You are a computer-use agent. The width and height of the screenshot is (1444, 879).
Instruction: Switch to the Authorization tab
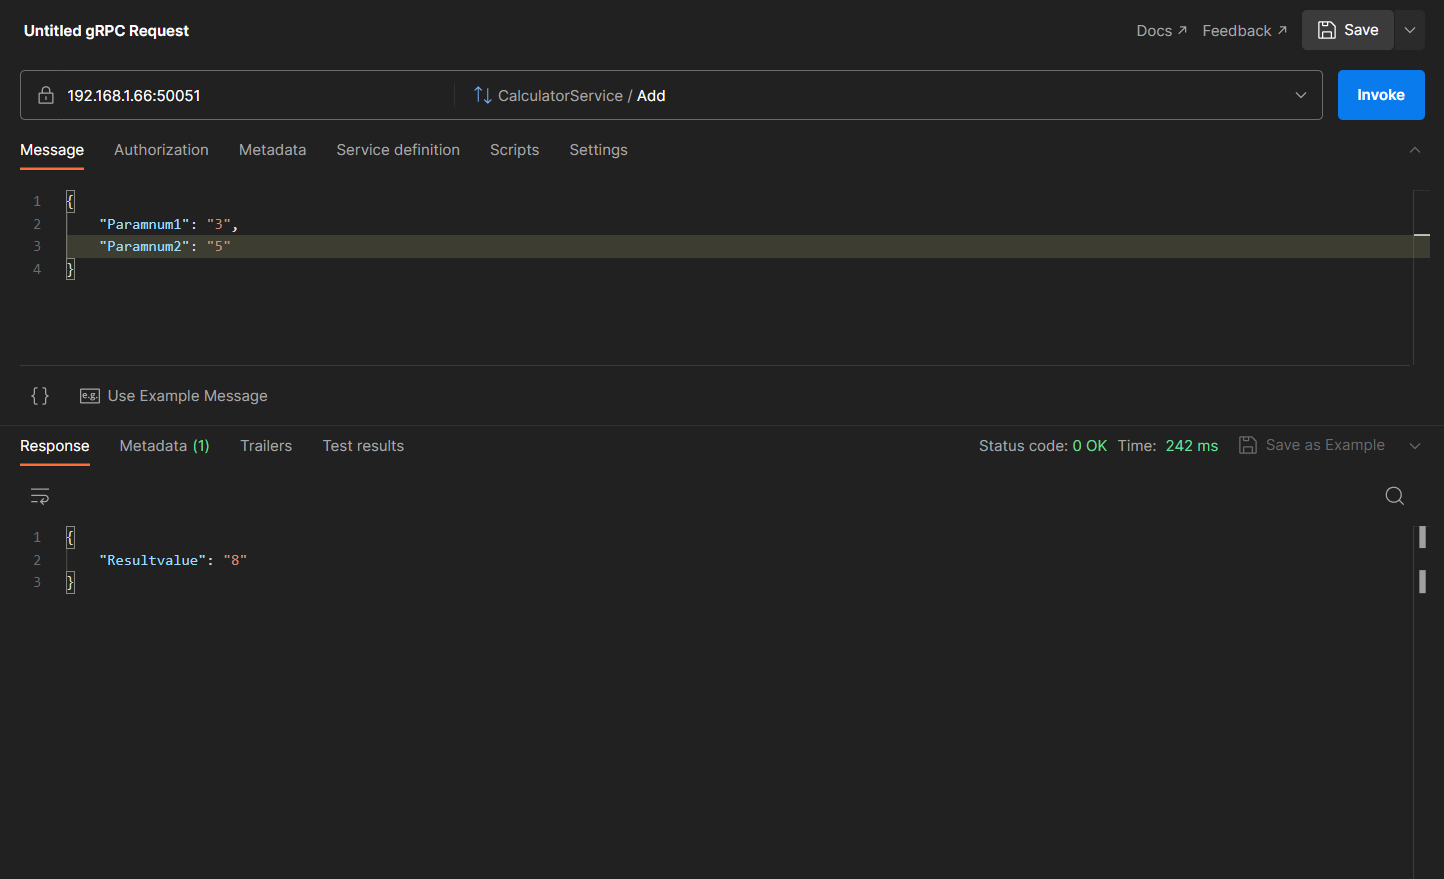[x=161, y=150]
